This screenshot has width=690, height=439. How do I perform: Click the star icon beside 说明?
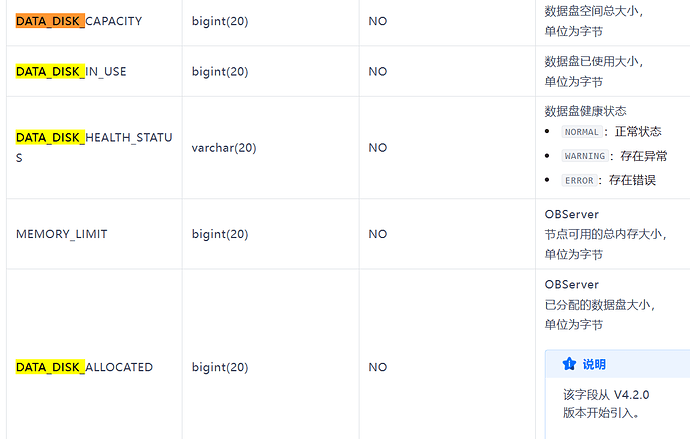tap(569, 364)
